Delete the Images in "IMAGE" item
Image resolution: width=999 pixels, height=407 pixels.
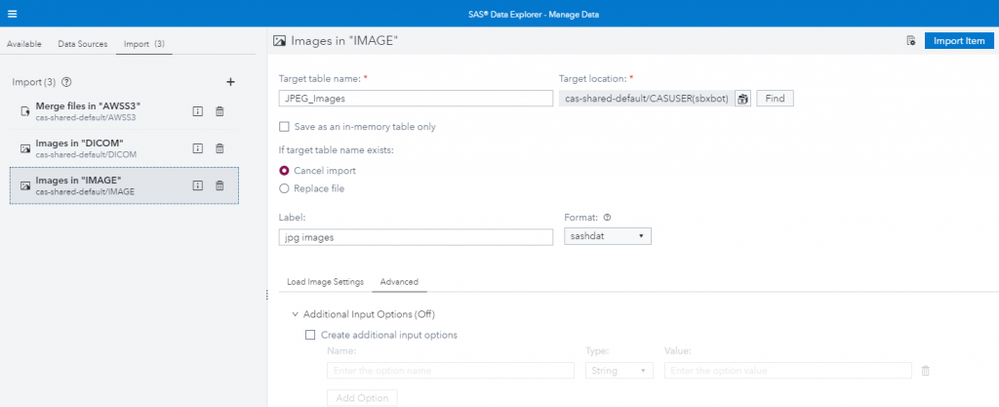pos(220,185)
